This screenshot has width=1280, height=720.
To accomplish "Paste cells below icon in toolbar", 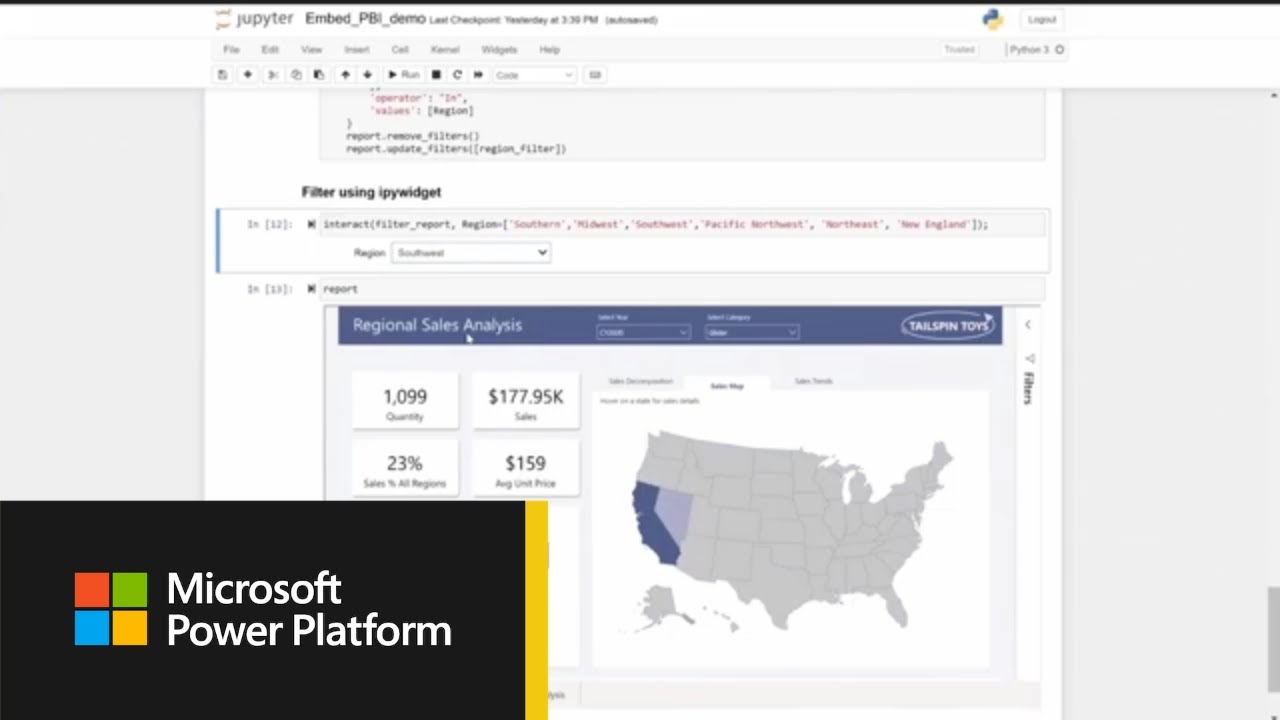I will click(319, 75).
